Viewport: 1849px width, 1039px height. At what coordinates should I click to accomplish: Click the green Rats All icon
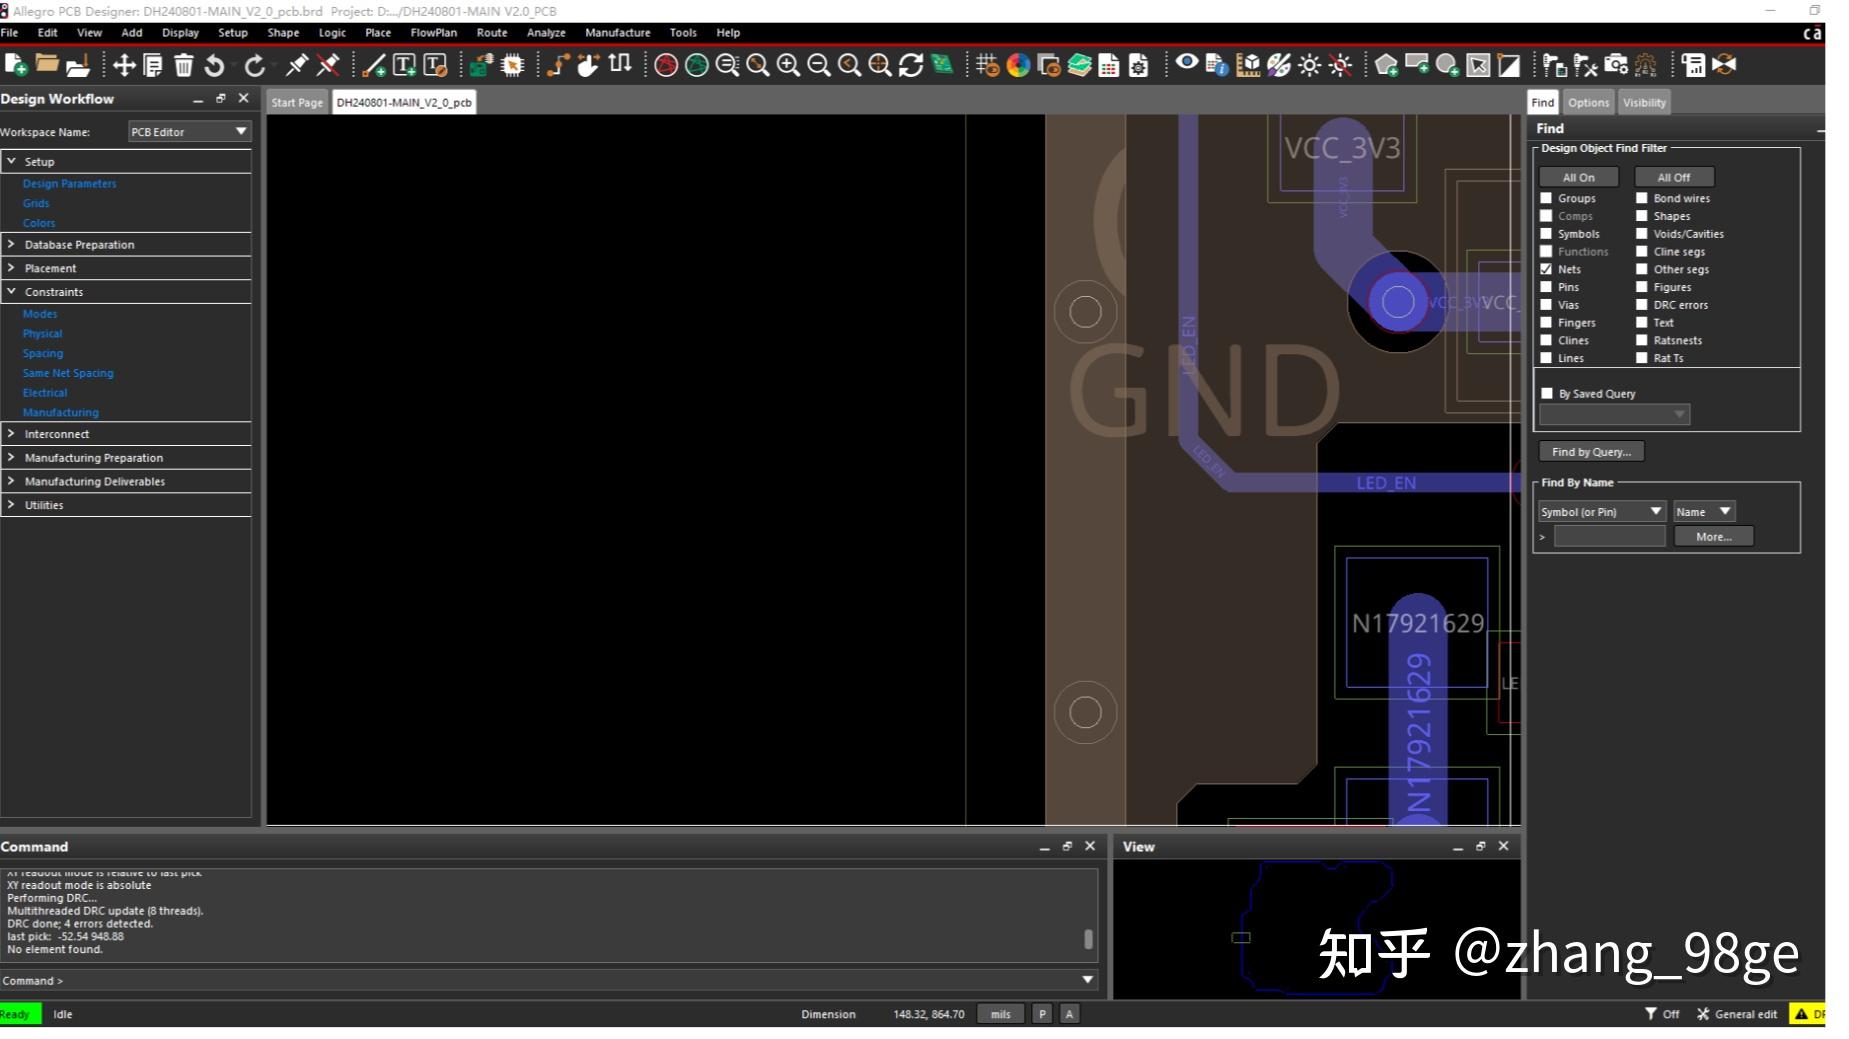(x=697, y=65)
